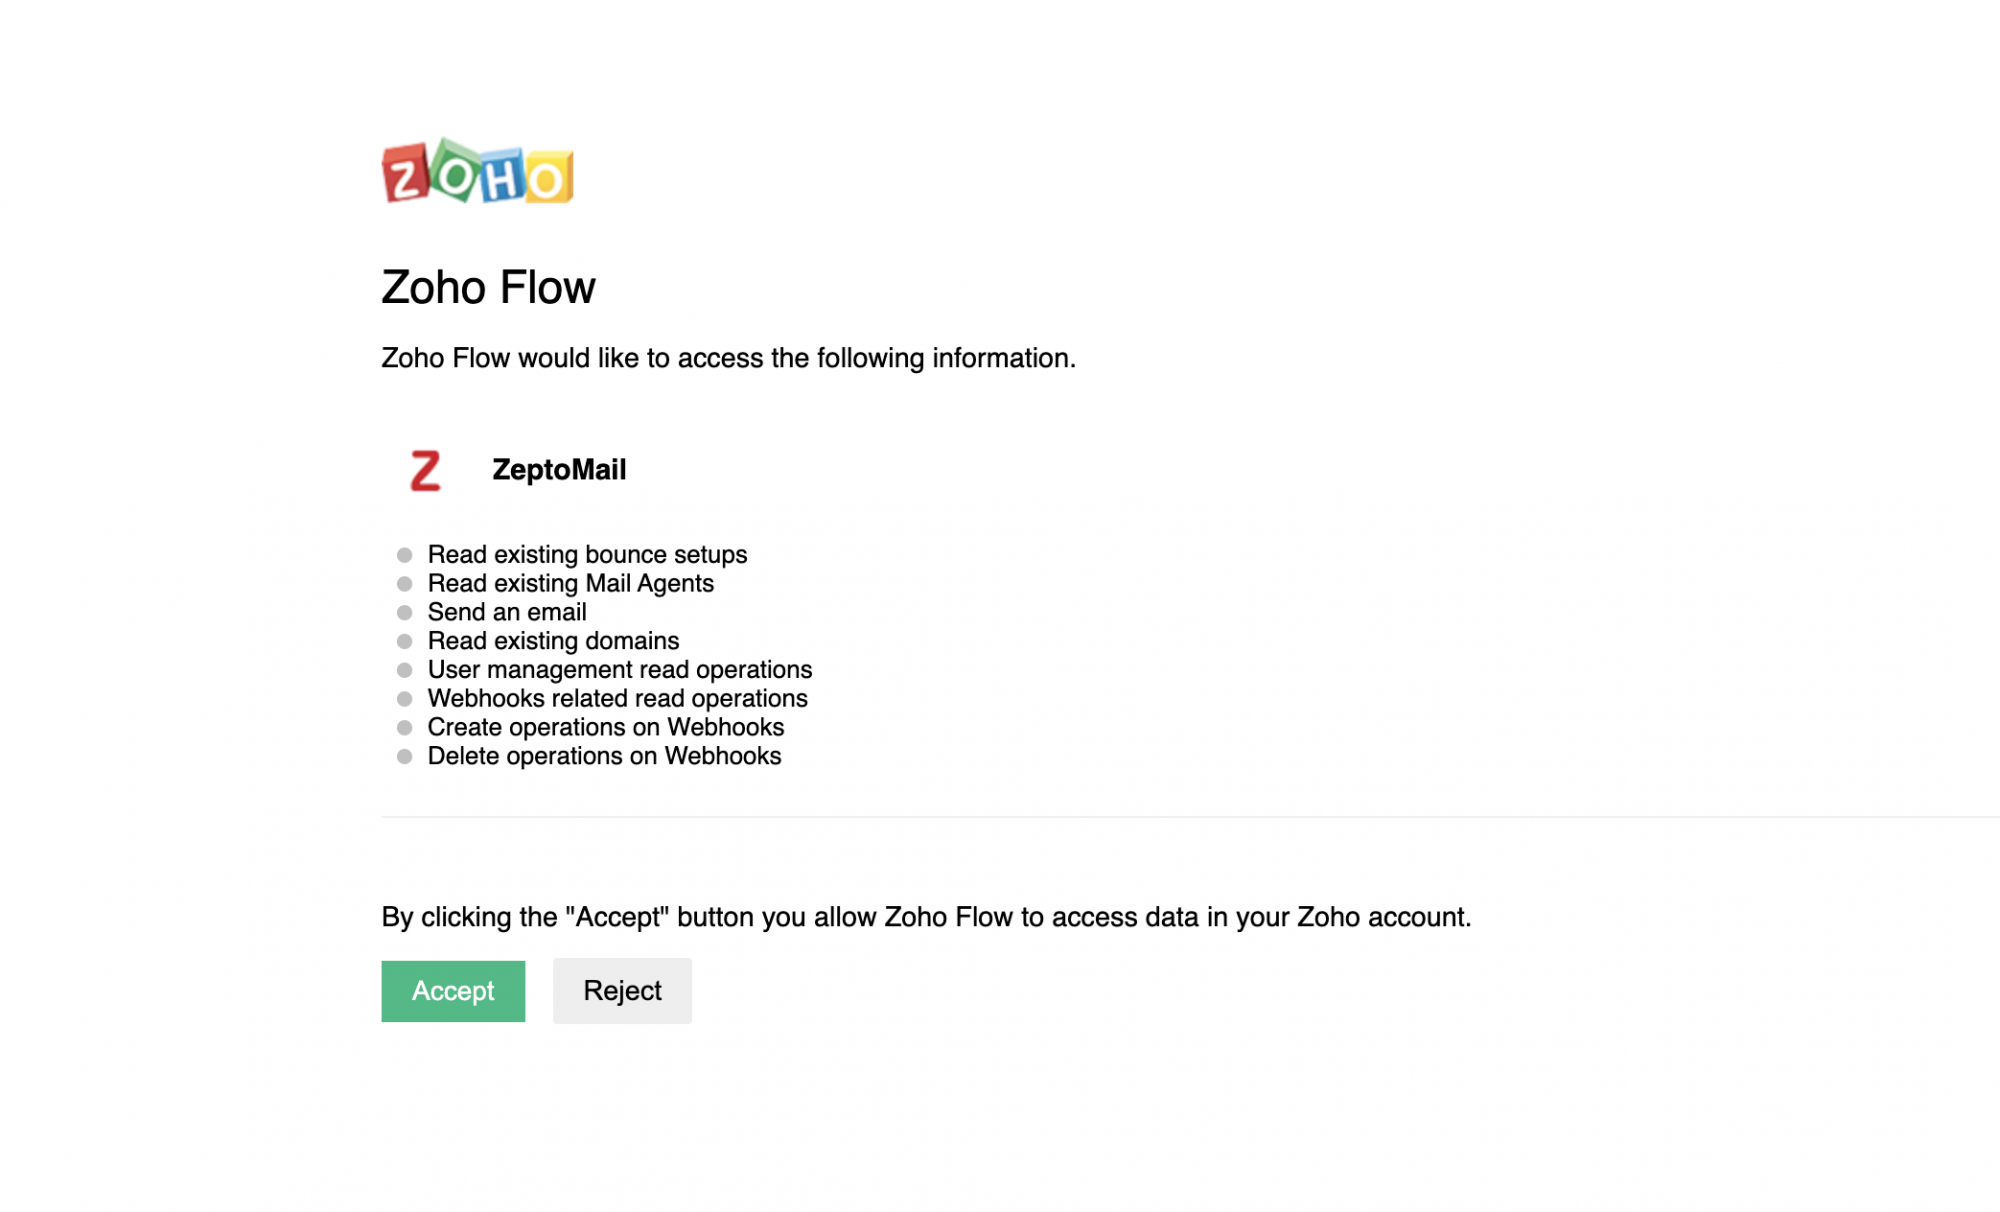Viewport: 2000px width, 1212px height.
Task: Select the Read existing domains text
Action: 553,641
